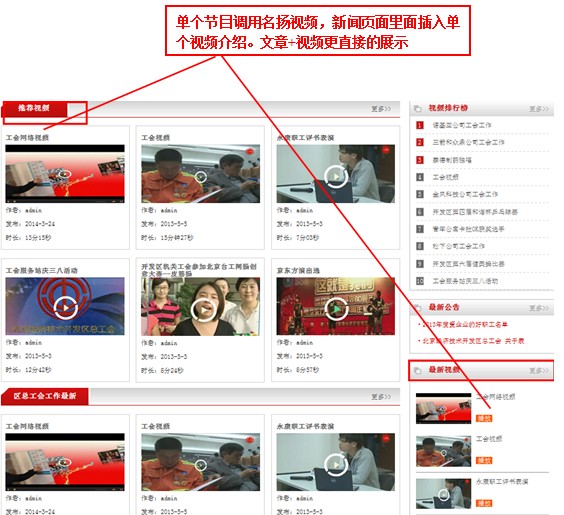The width and height of the screenshot is (564, 515).
Task: Expand 更多 in 最新公告 panel
Action: [x=539, y=308]
